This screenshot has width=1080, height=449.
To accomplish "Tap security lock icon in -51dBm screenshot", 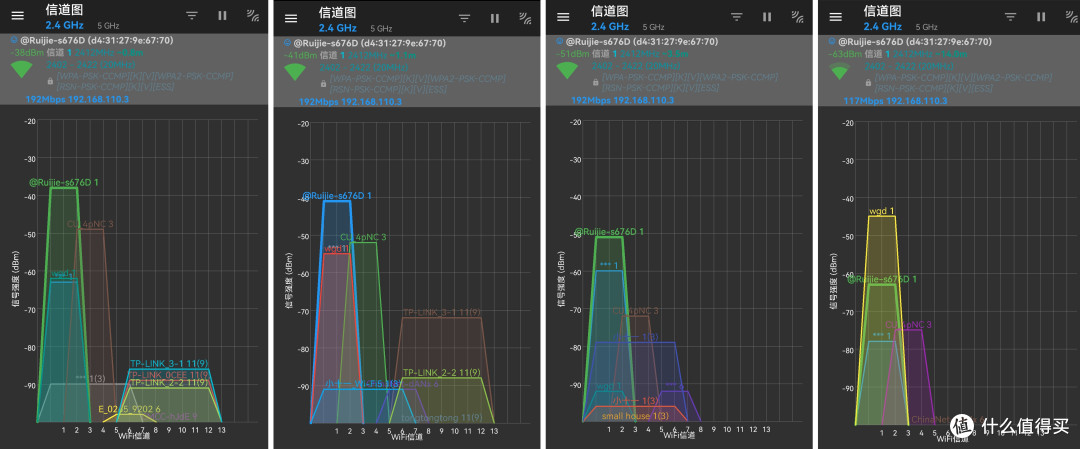I will 594,82.
